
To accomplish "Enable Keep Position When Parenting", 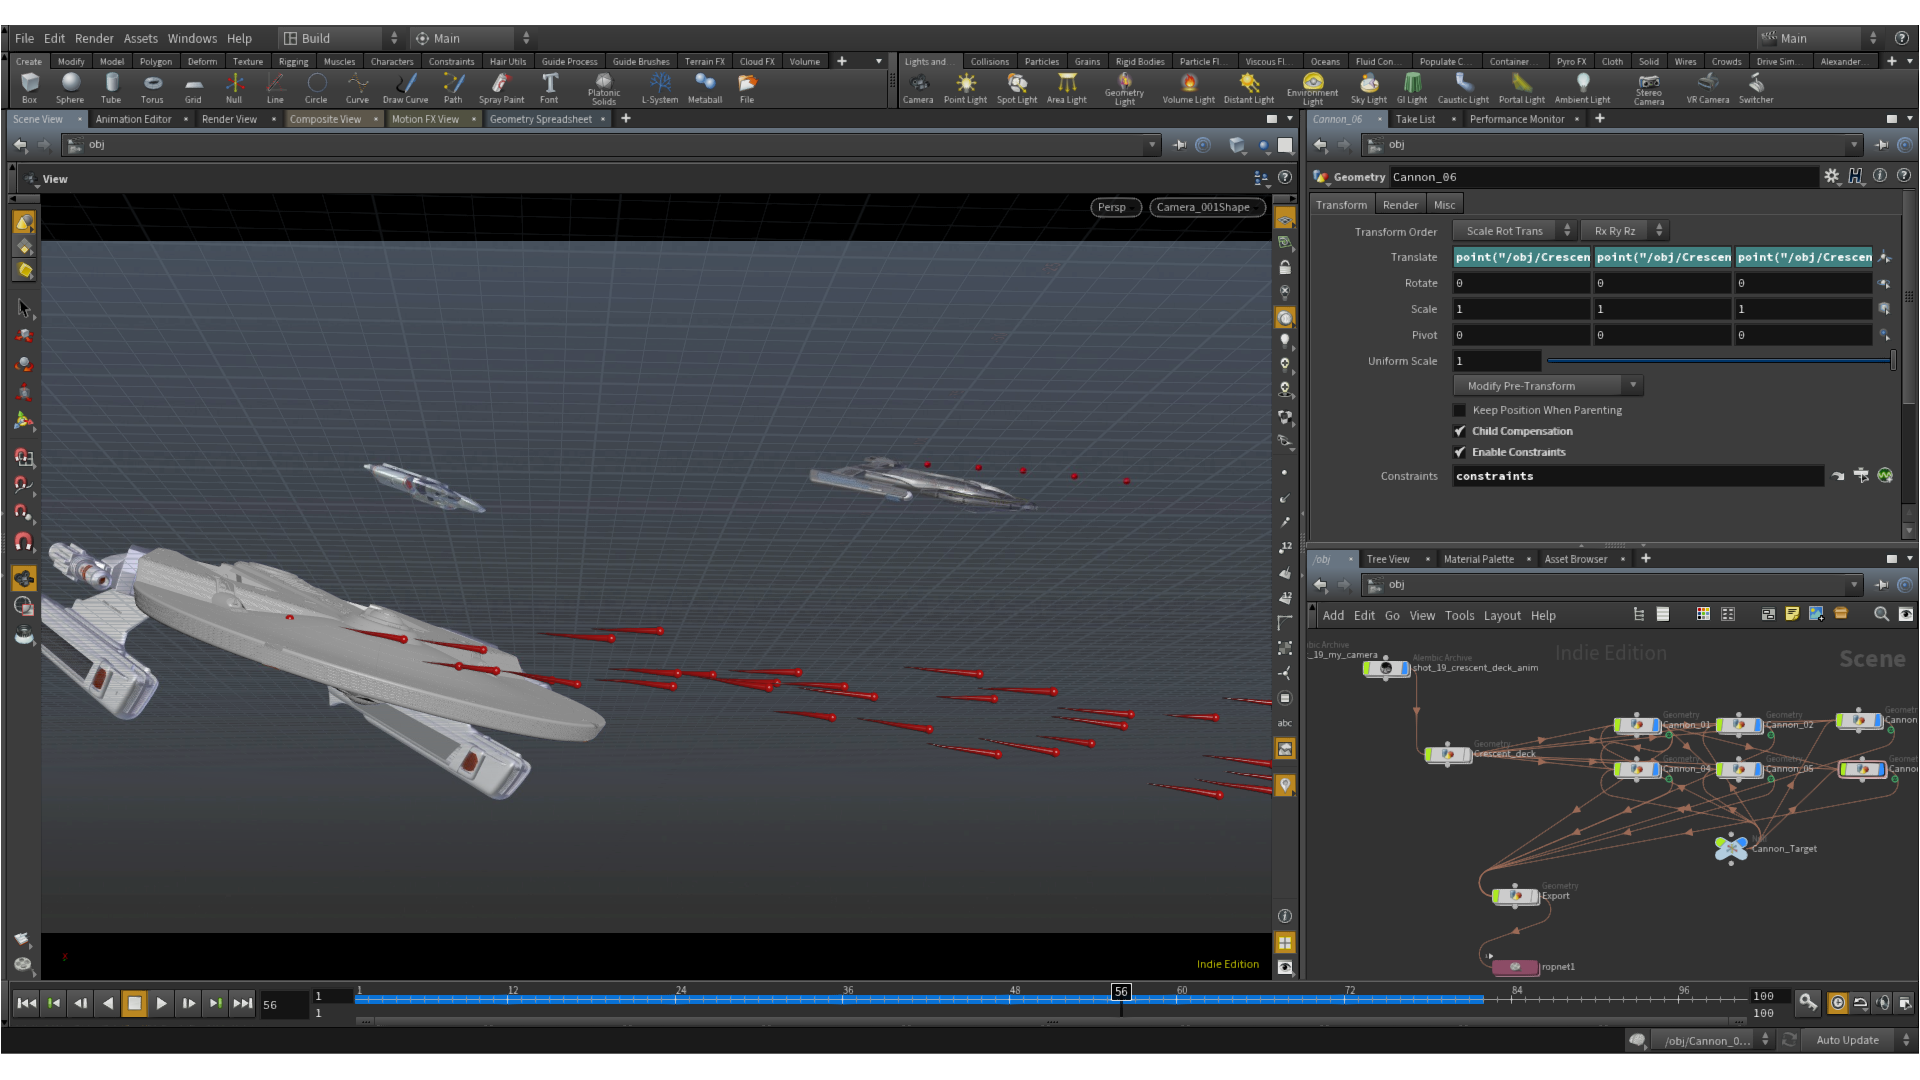I will pos(1459,410).
